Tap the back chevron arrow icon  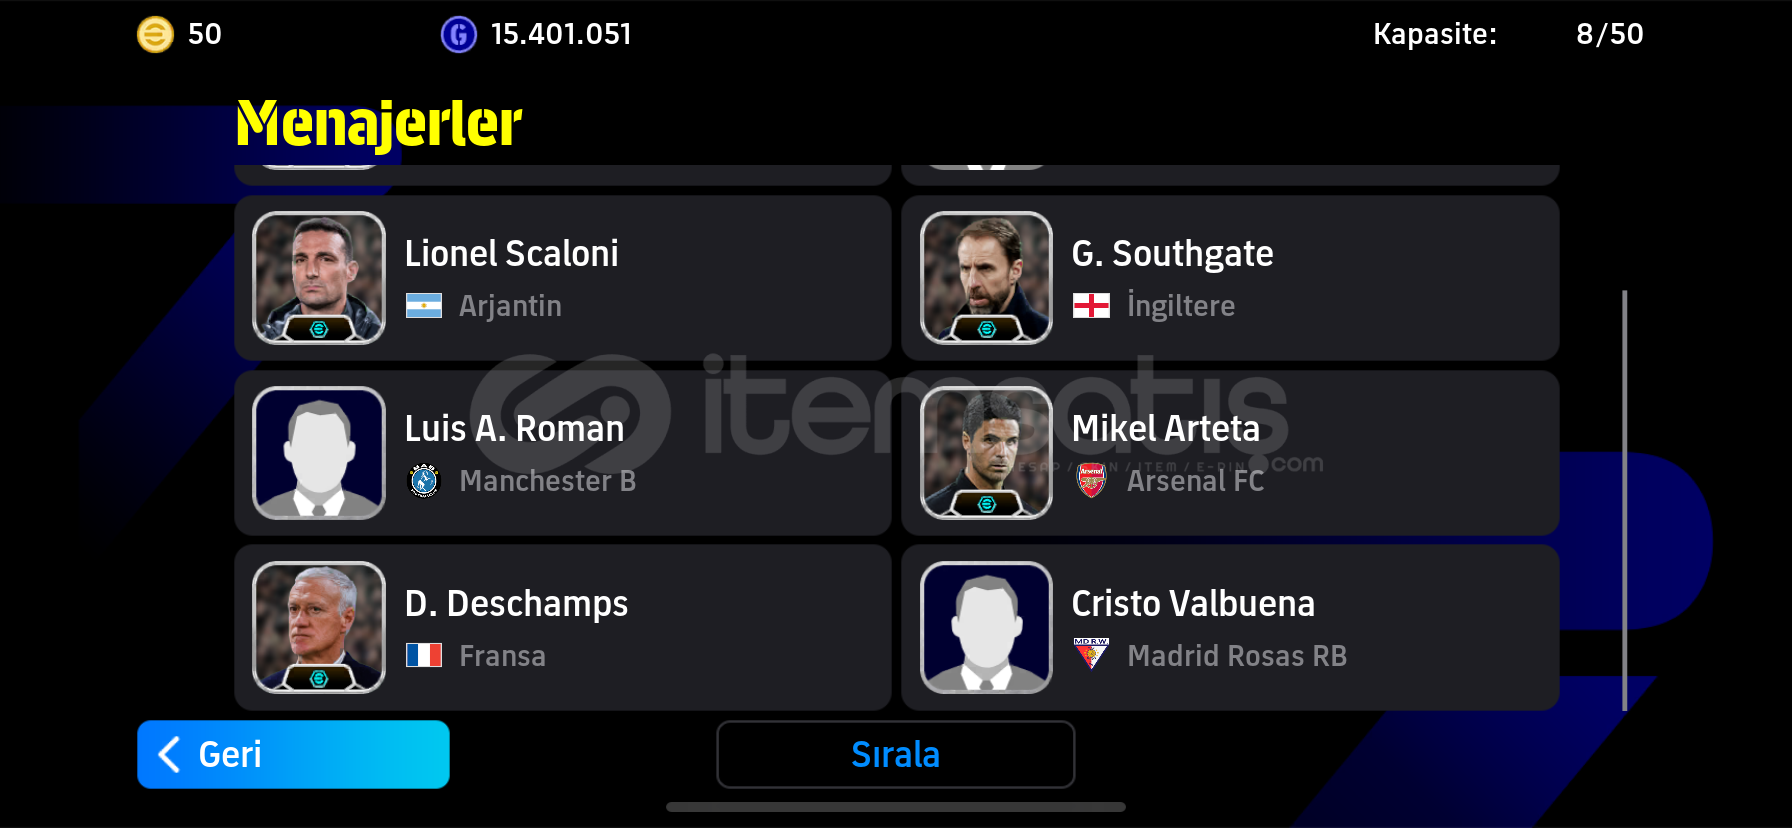(169, 755)
